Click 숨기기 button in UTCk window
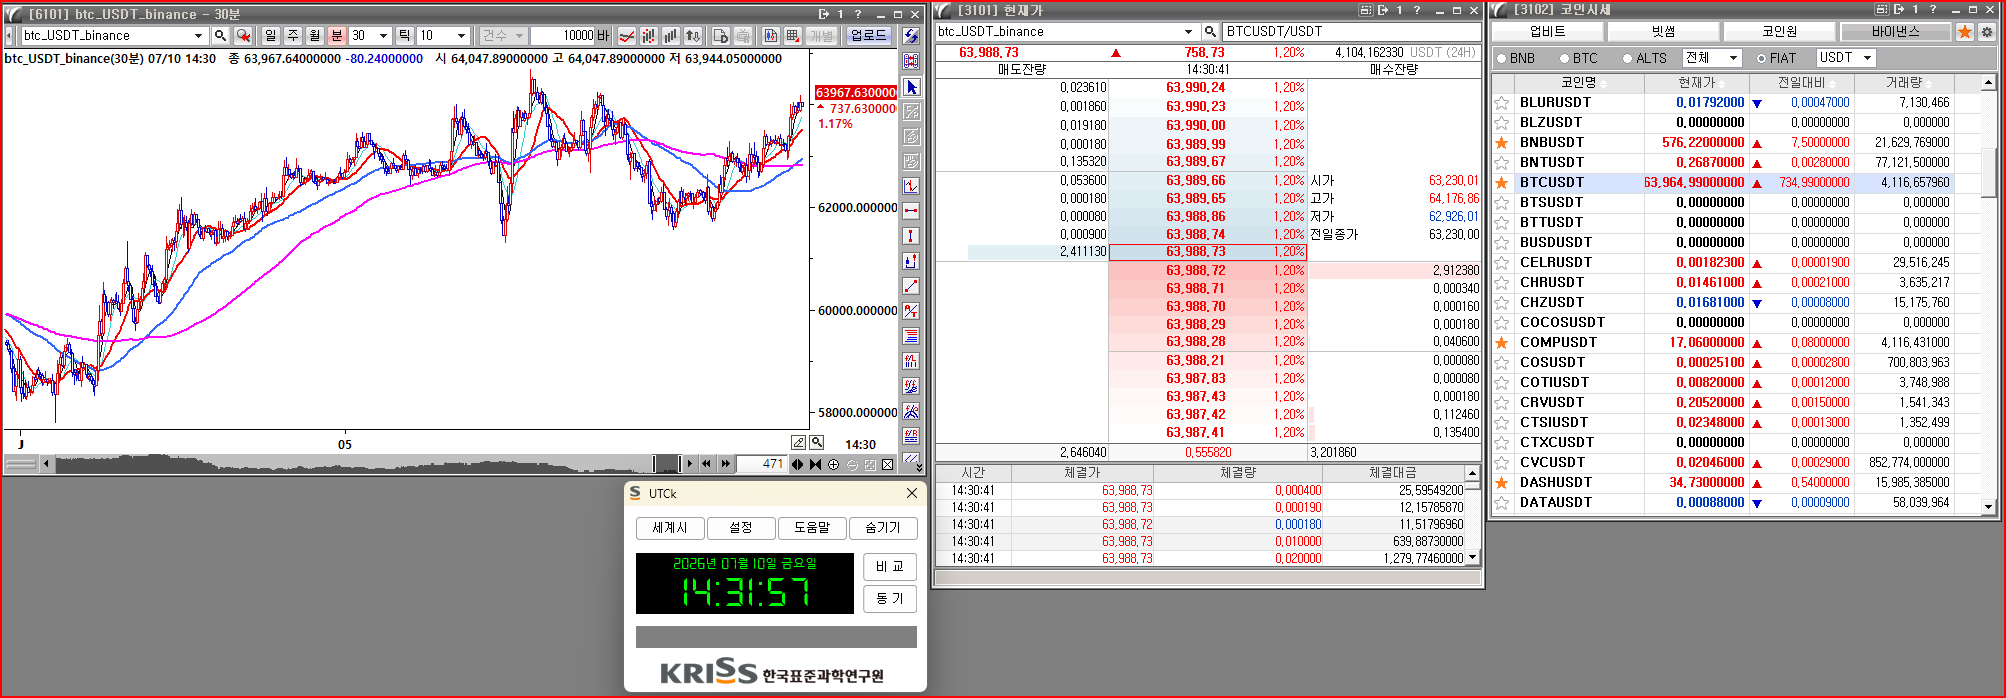Image resolution: width=2006 pixels, height=698 pixels. pos(883,527)
